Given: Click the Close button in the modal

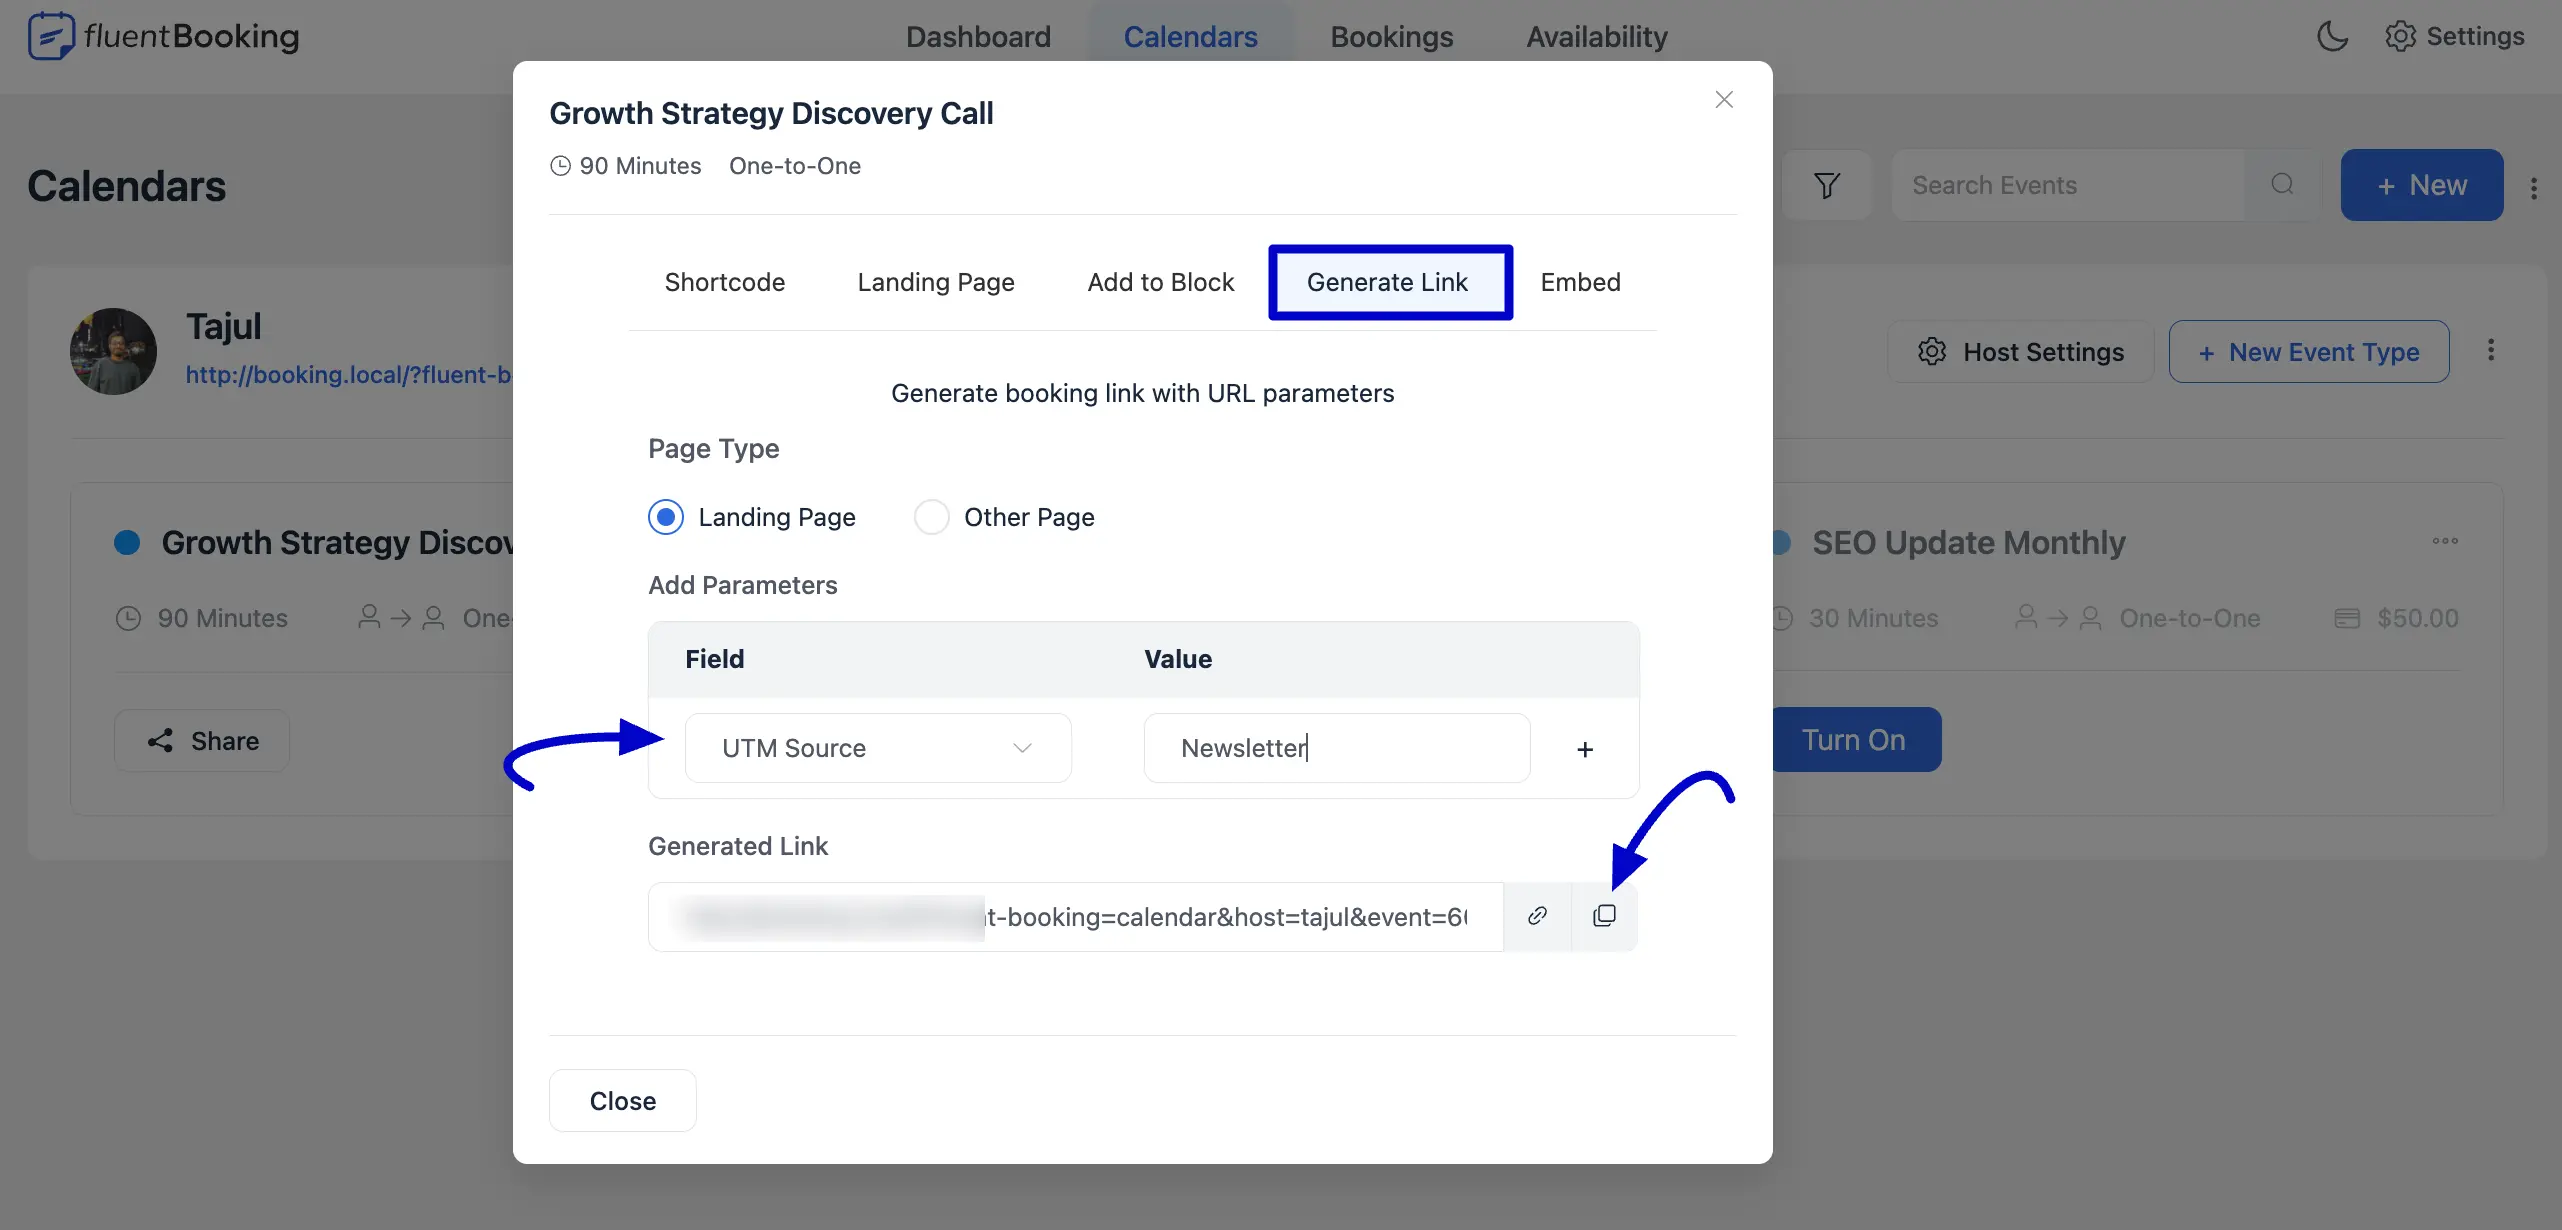Looking at the screenshot, I should [623, 1101].
